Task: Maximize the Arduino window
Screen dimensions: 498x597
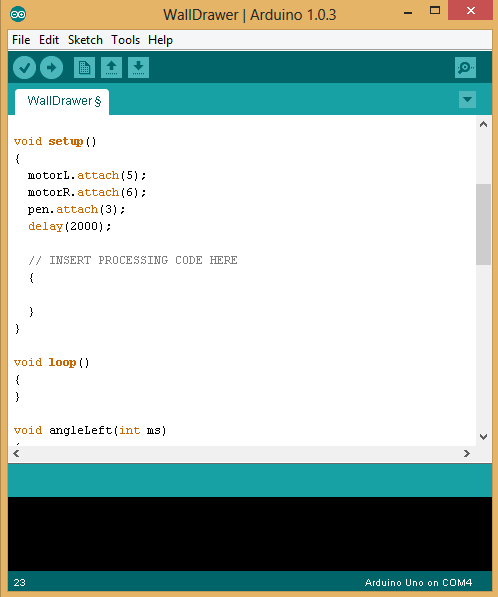Action: click(435, 11)
